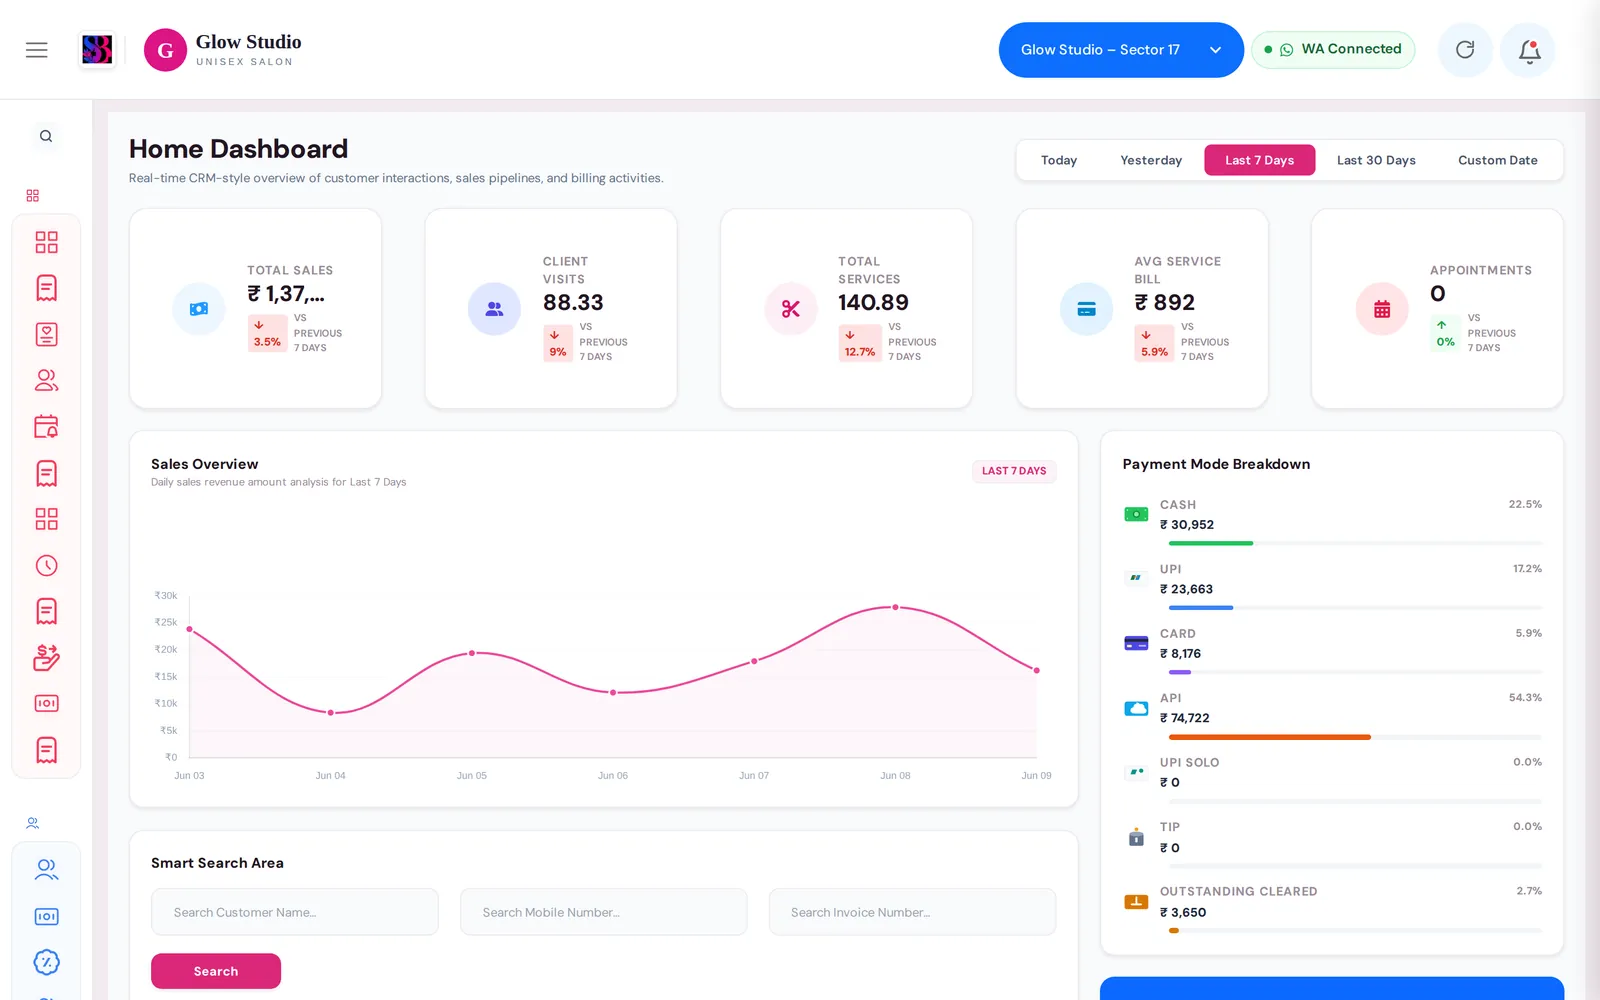
Task: Click the cash icon on Total Sales card
Action: pyautogui.click(x=199, y=309)
